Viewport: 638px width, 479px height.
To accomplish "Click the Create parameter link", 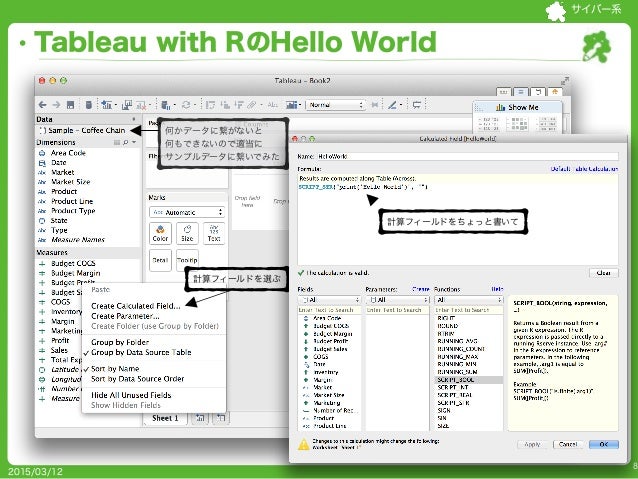I will pos(421,289).
